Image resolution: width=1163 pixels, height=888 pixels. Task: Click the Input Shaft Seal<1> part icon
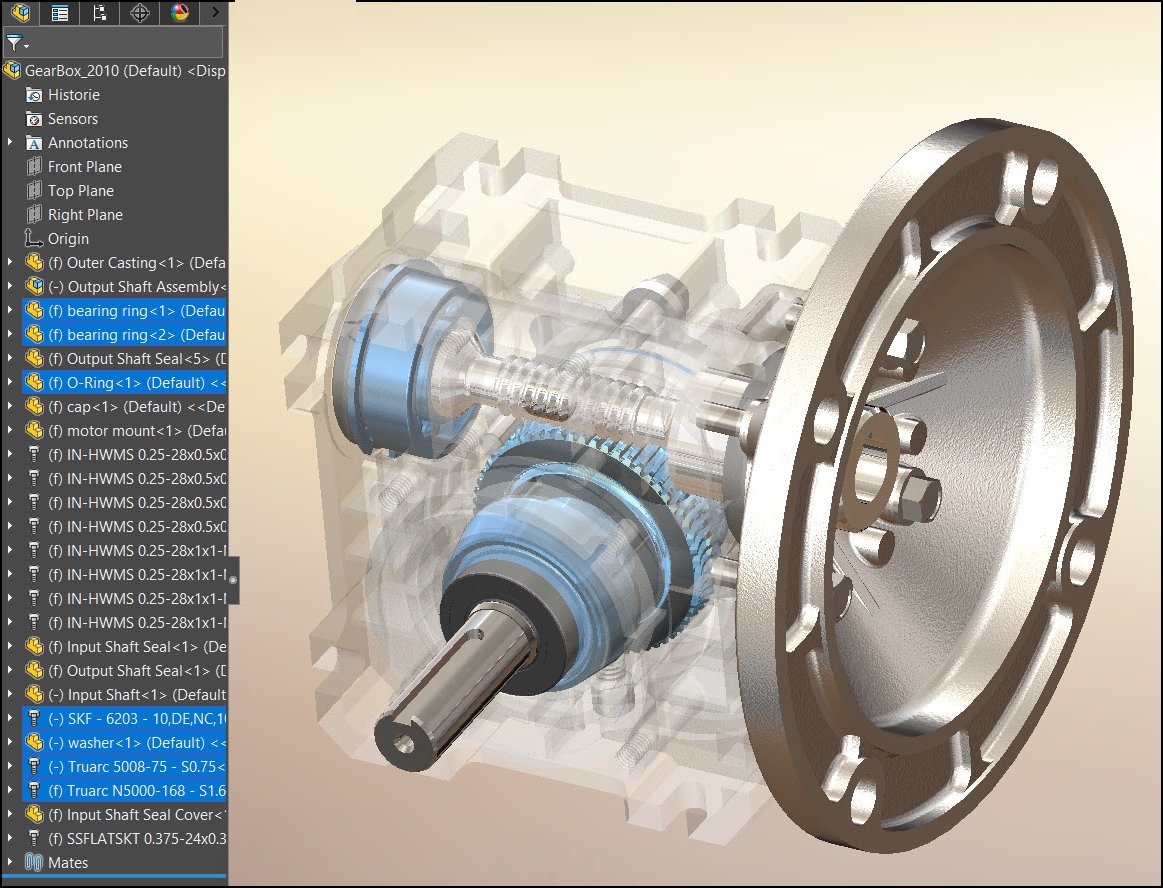coord(34,647)
